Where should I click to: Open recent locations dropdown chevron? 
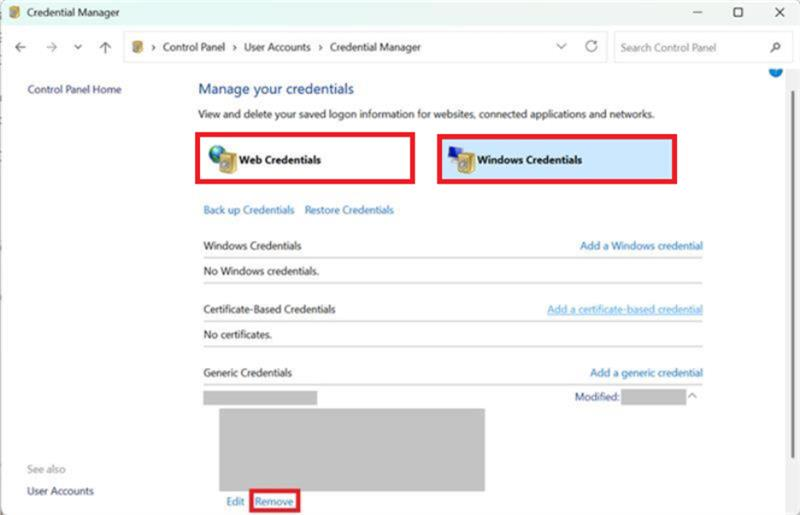coord(78,47)
